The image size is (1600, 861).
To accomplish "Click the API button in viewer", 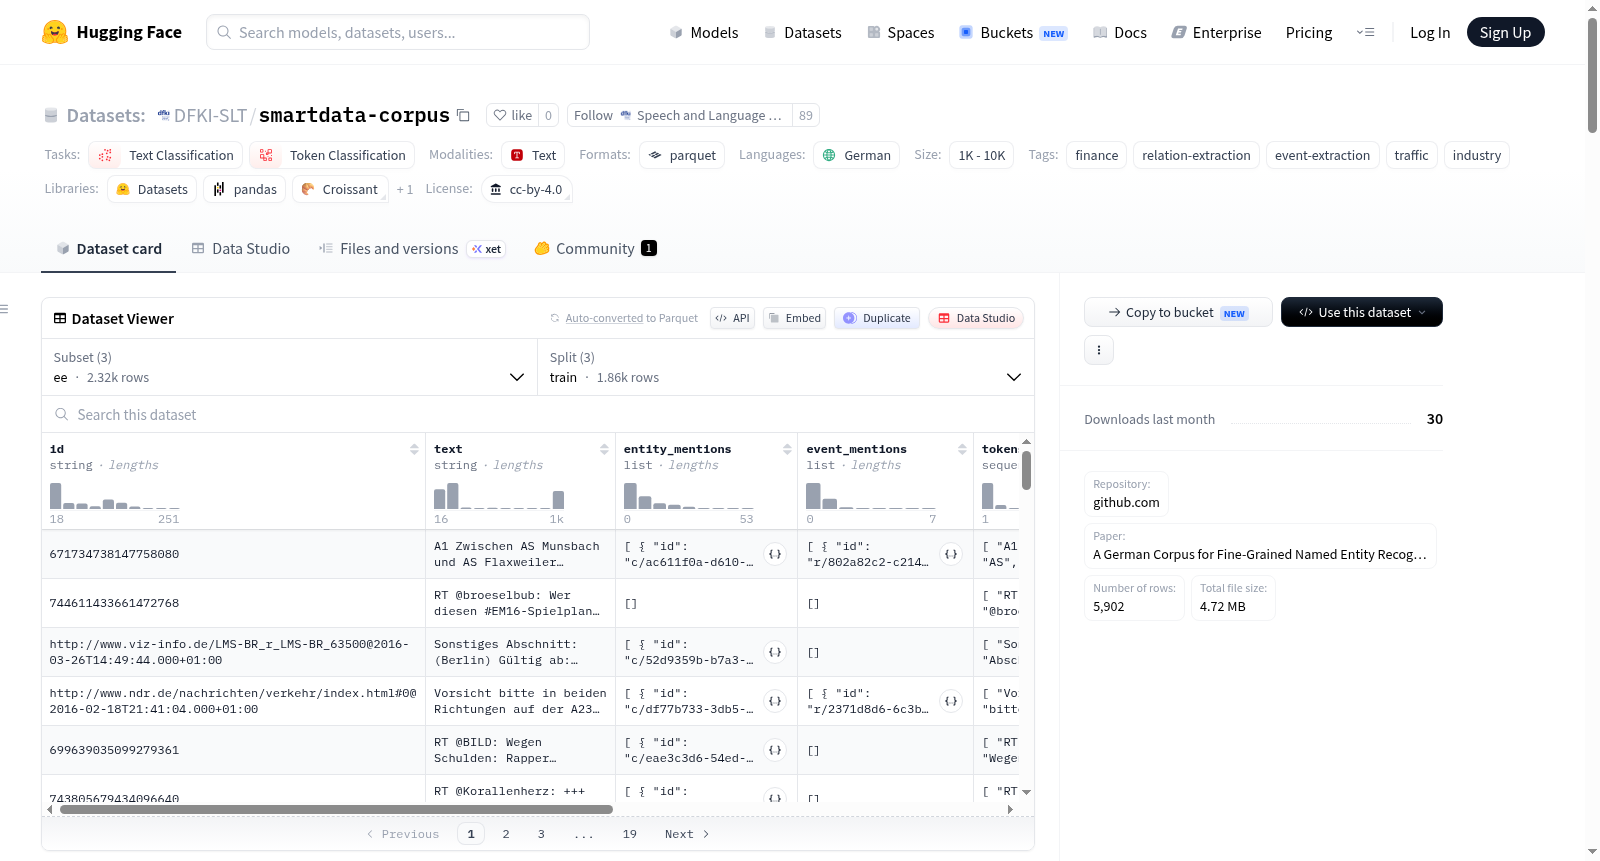I will tap(732, 318).
